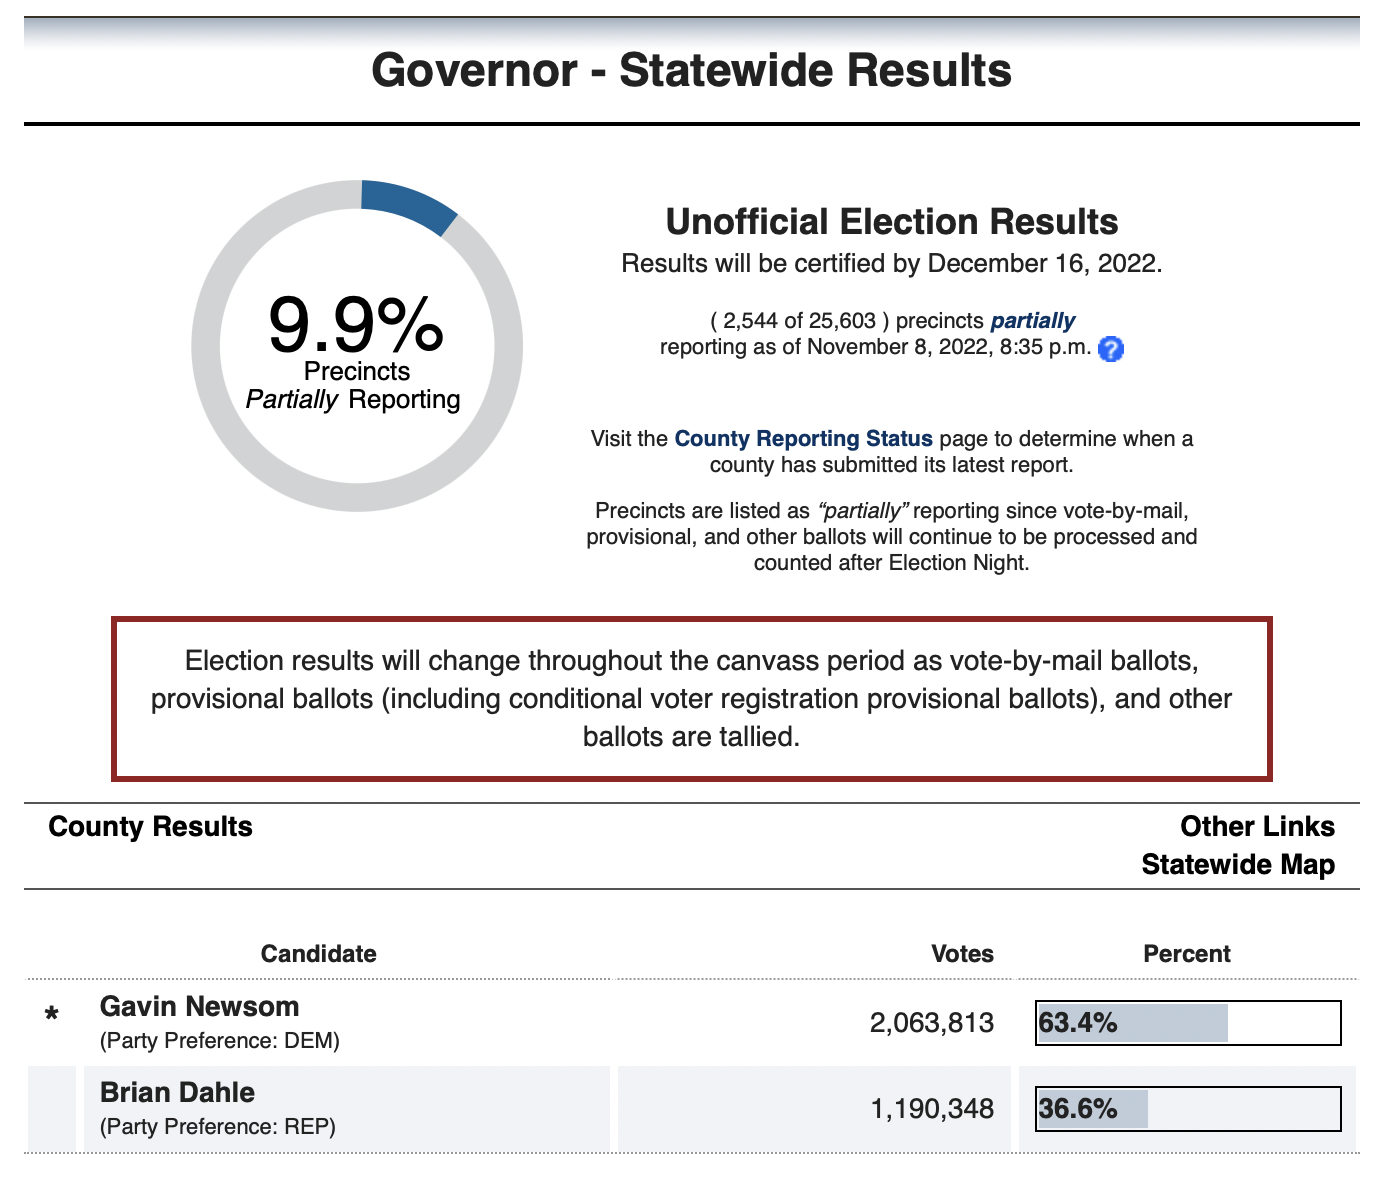Image resolution: width=1384 pixels, height=1182 pixels.
Task: Open the Statewide Map link
Action: pyautogui.click(x=1238, y=864)
